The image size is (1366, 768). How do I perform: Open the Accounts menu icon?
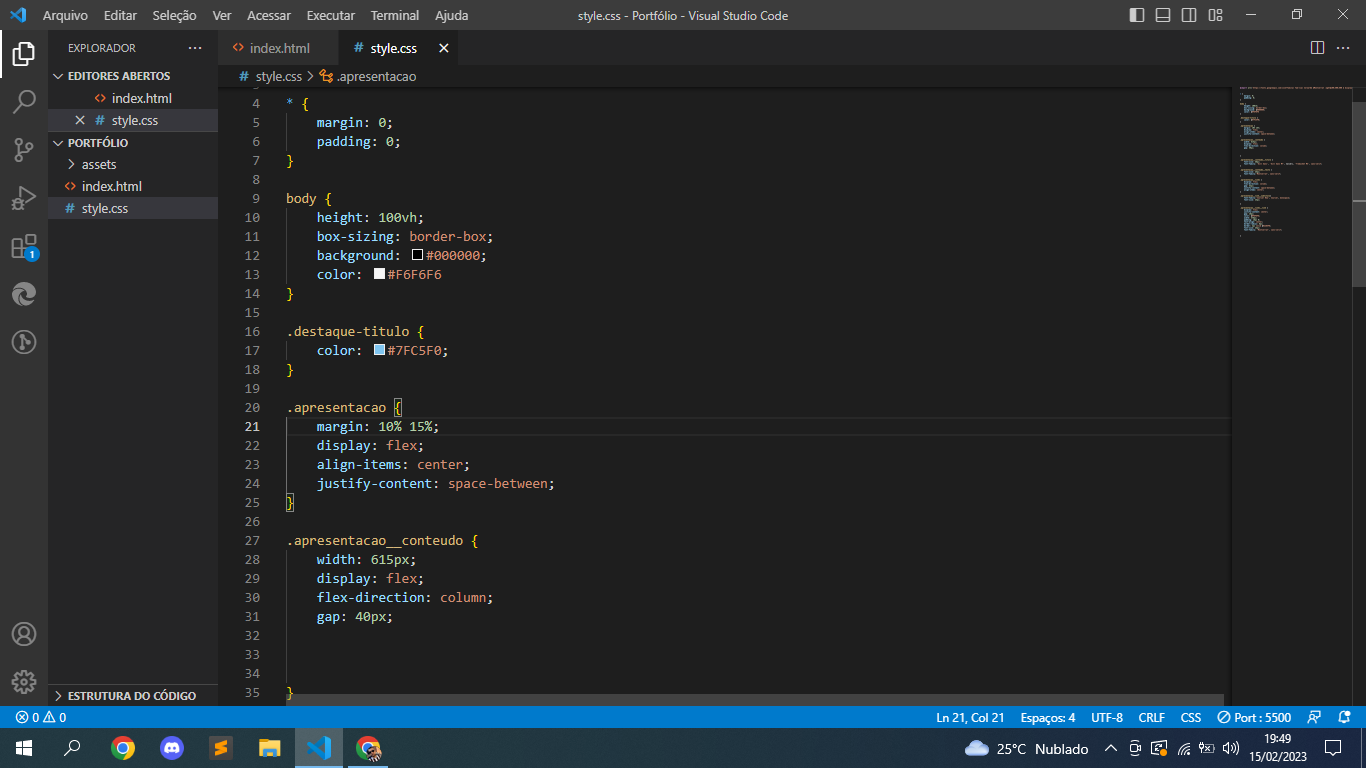pos(24,634)
